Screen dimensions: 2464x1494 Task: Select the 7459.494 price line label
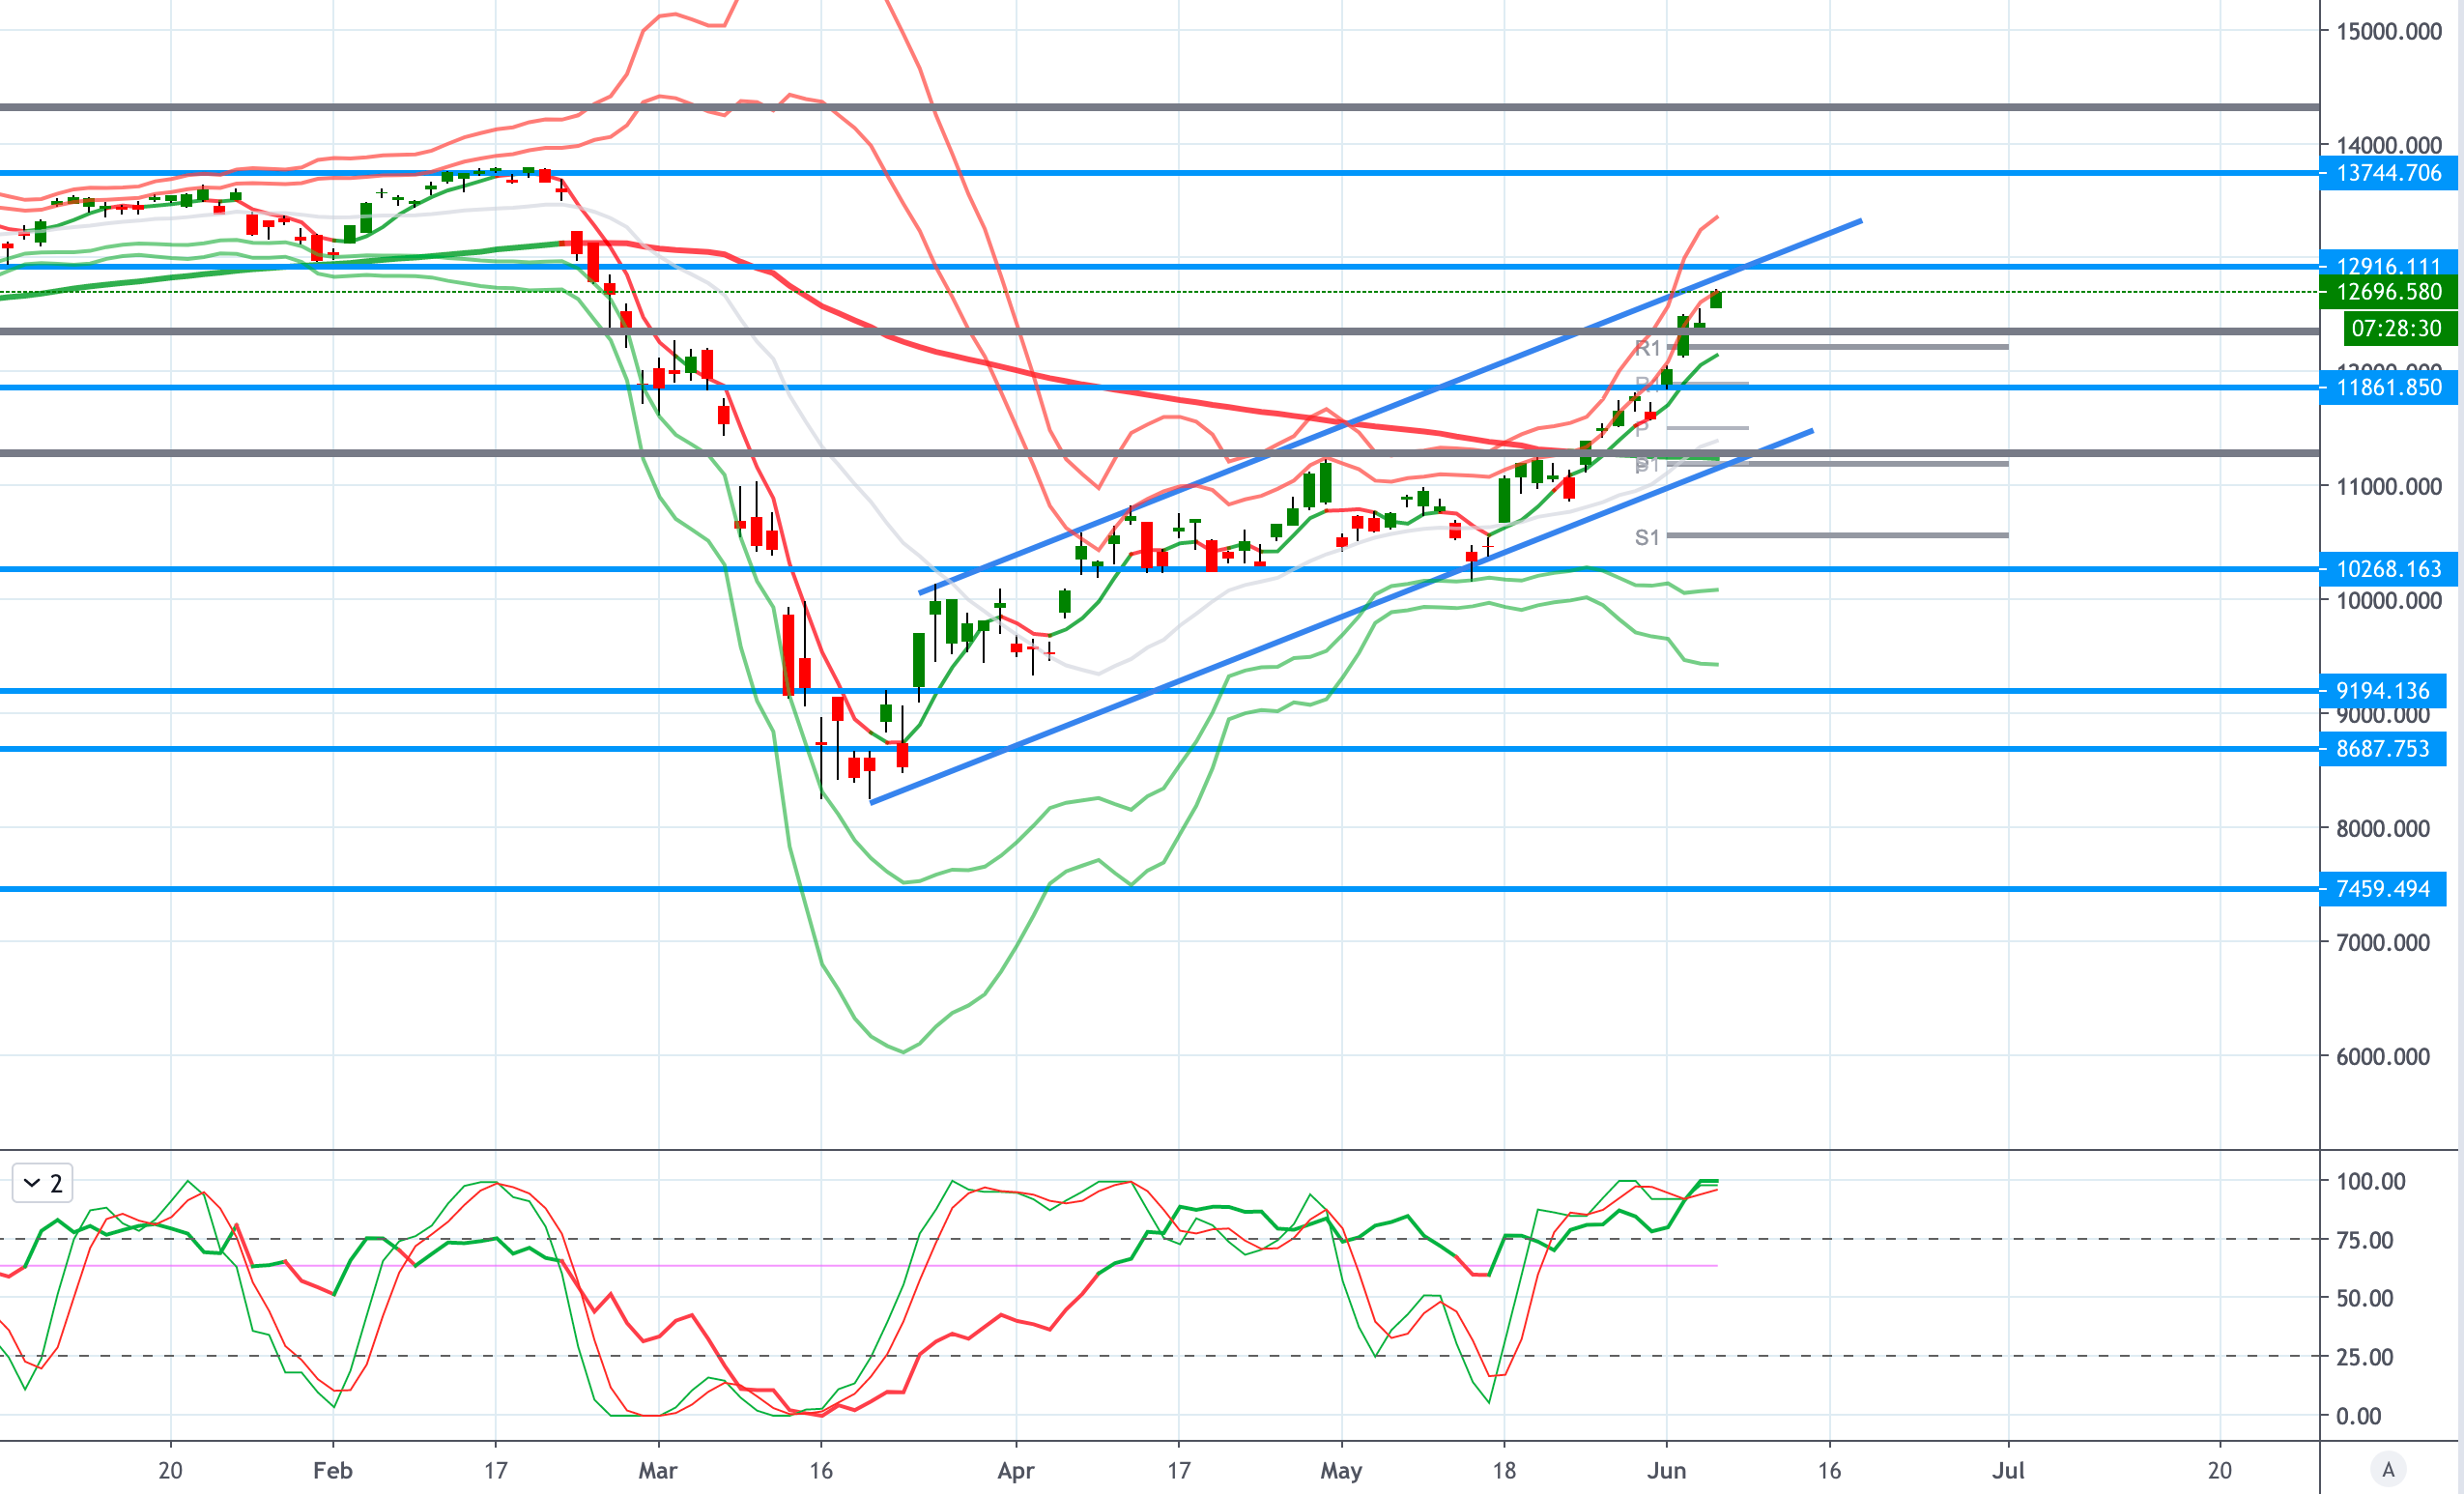[x=2382, y=888]
